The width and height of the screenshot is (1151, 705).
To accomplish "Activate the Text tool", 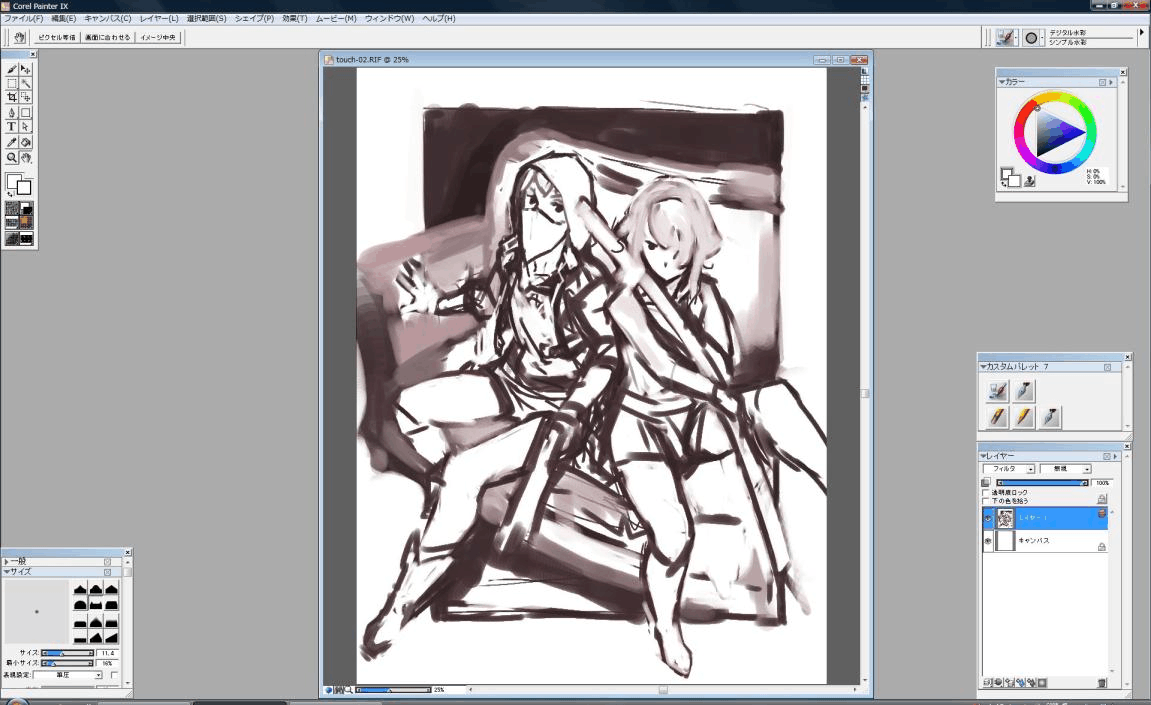I will coord(12,127).
